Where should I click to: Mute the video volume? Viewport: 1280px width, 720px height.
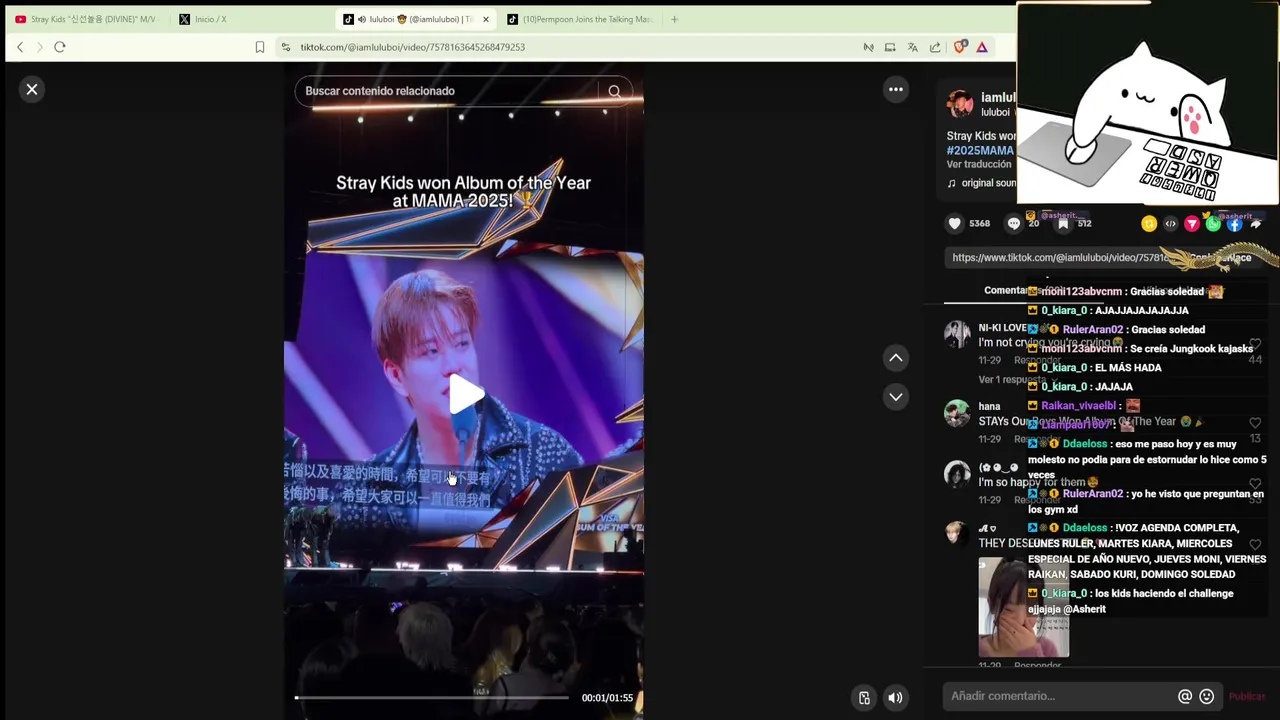click(x=895, y=698)
